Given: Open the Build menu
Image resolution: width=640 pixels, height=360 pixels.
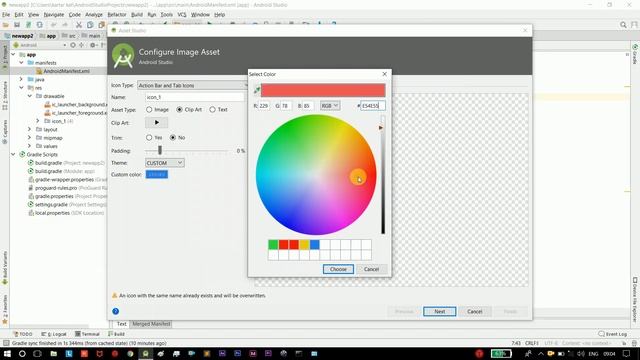Looking at the screenshot, I should tap(137, 14).
